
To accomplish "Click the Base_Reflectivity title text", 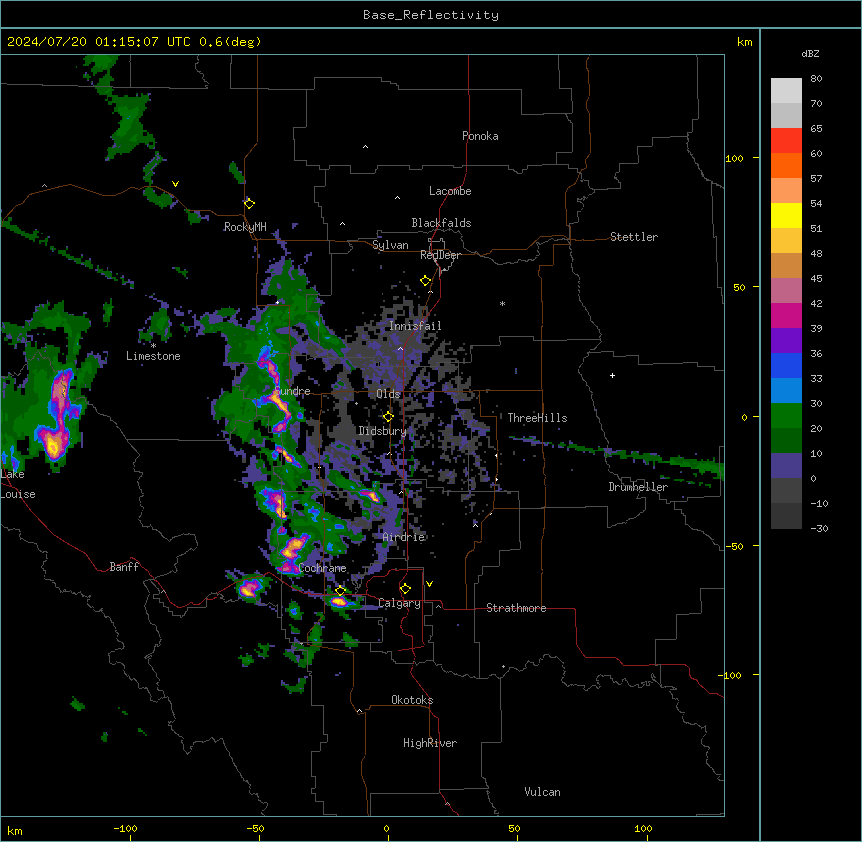I will [431, 15].
